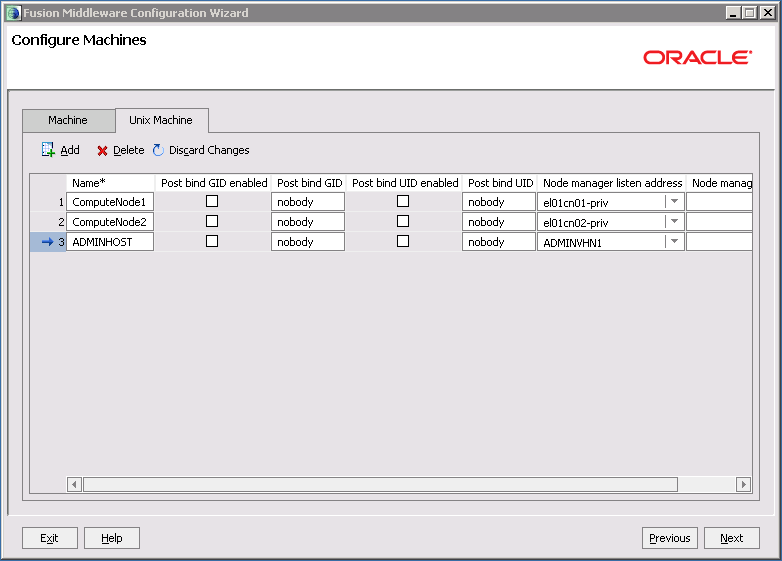Proceed with the Next button

(732, 538)
